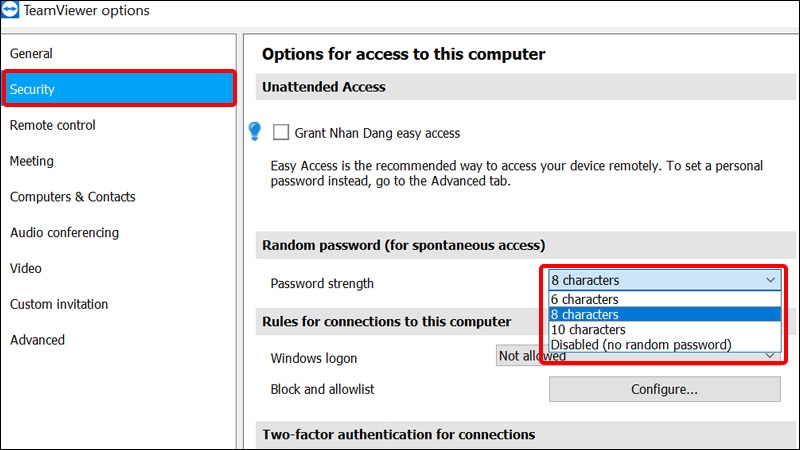Enable Grant Nhan Dang easy access checkbox

[281, 132]
